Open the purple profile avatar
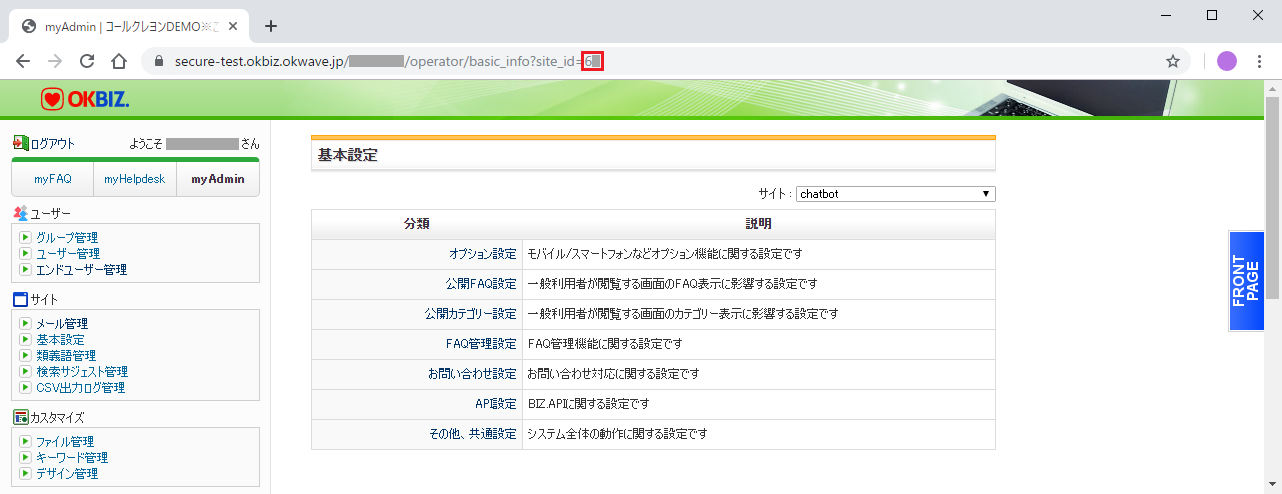 point(1227,61)
